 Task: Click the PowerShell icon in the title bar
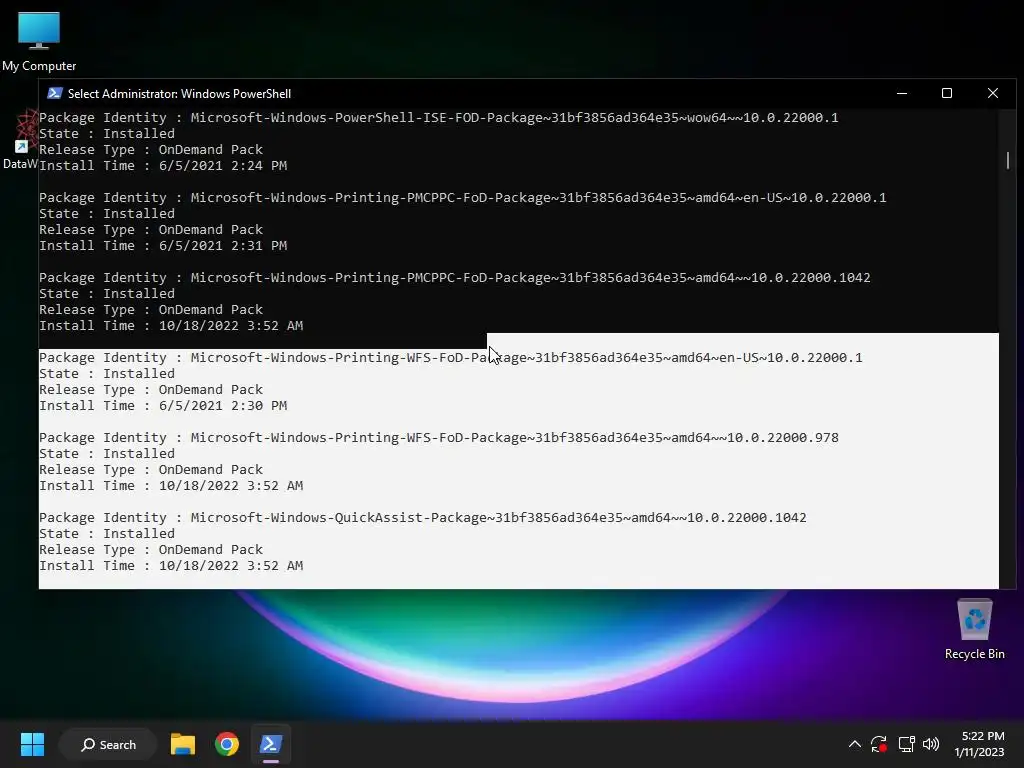[55, 93]
